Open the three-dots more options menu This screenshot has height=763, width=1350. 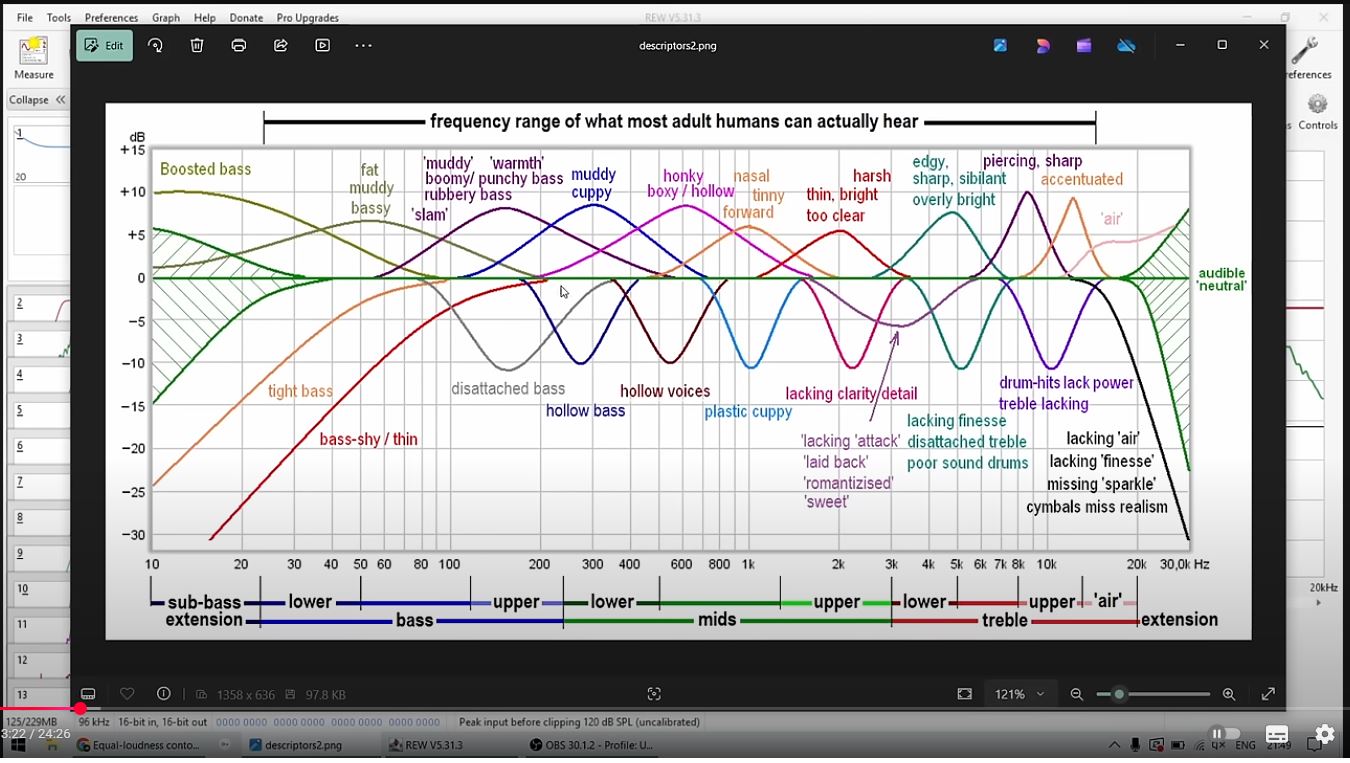tap(363, 45)
